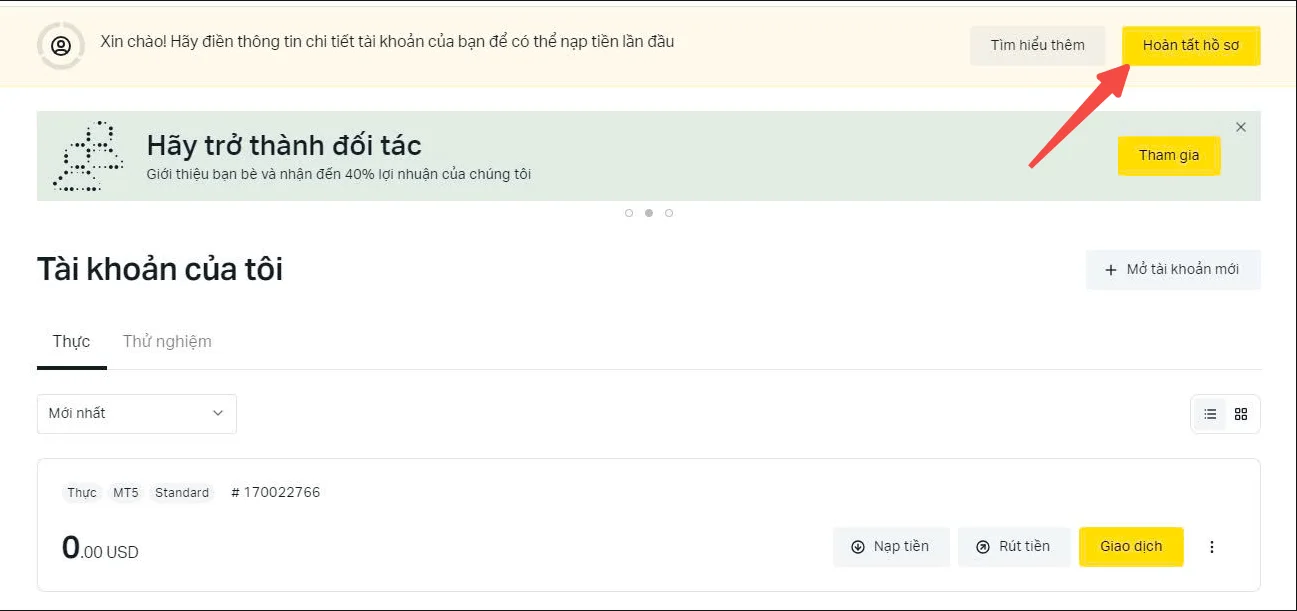The width and height of the screenshot is (1297, 611).
Task: Close the partner promotion banner
Action: click(1241, 127)
